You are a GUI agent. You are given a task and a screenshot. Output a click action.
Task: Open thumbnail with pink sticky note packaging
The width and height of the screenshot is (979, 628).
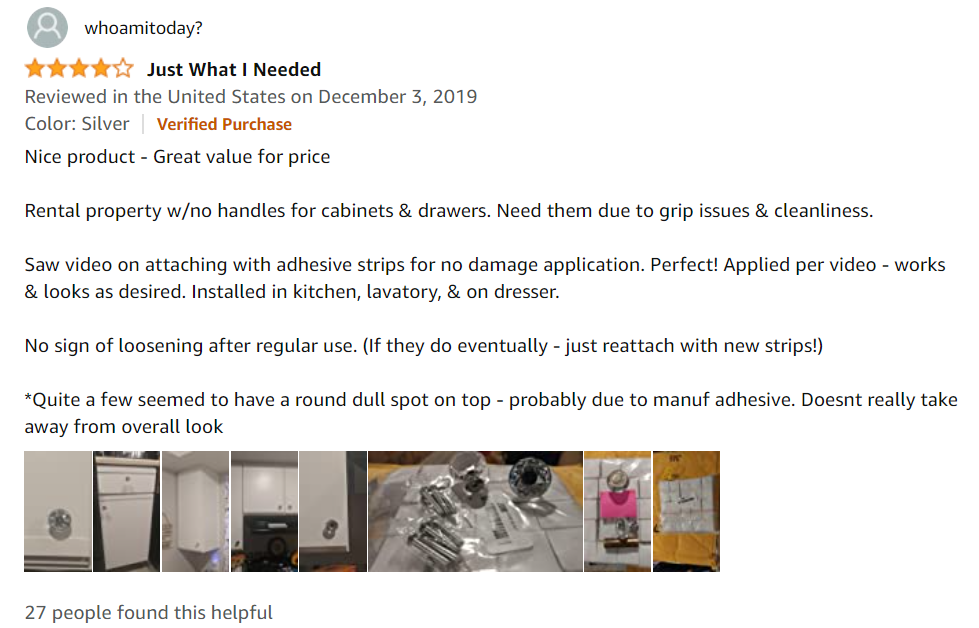pos(617,511)
